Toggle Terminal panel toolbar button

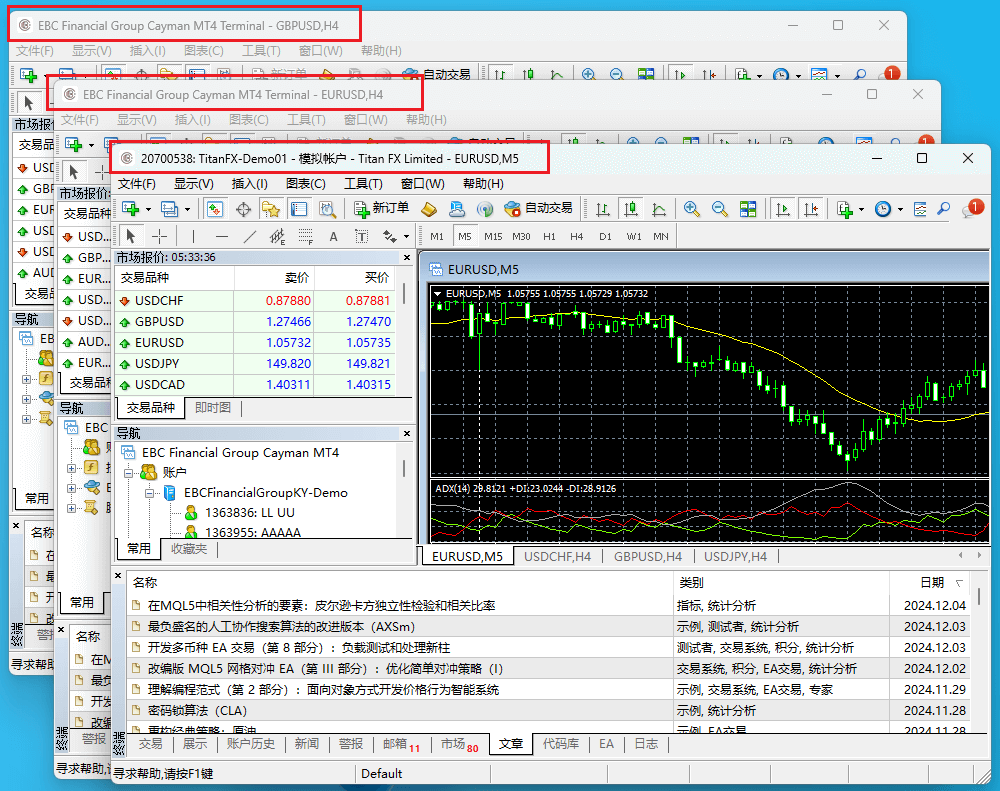(x=299, y=209)
